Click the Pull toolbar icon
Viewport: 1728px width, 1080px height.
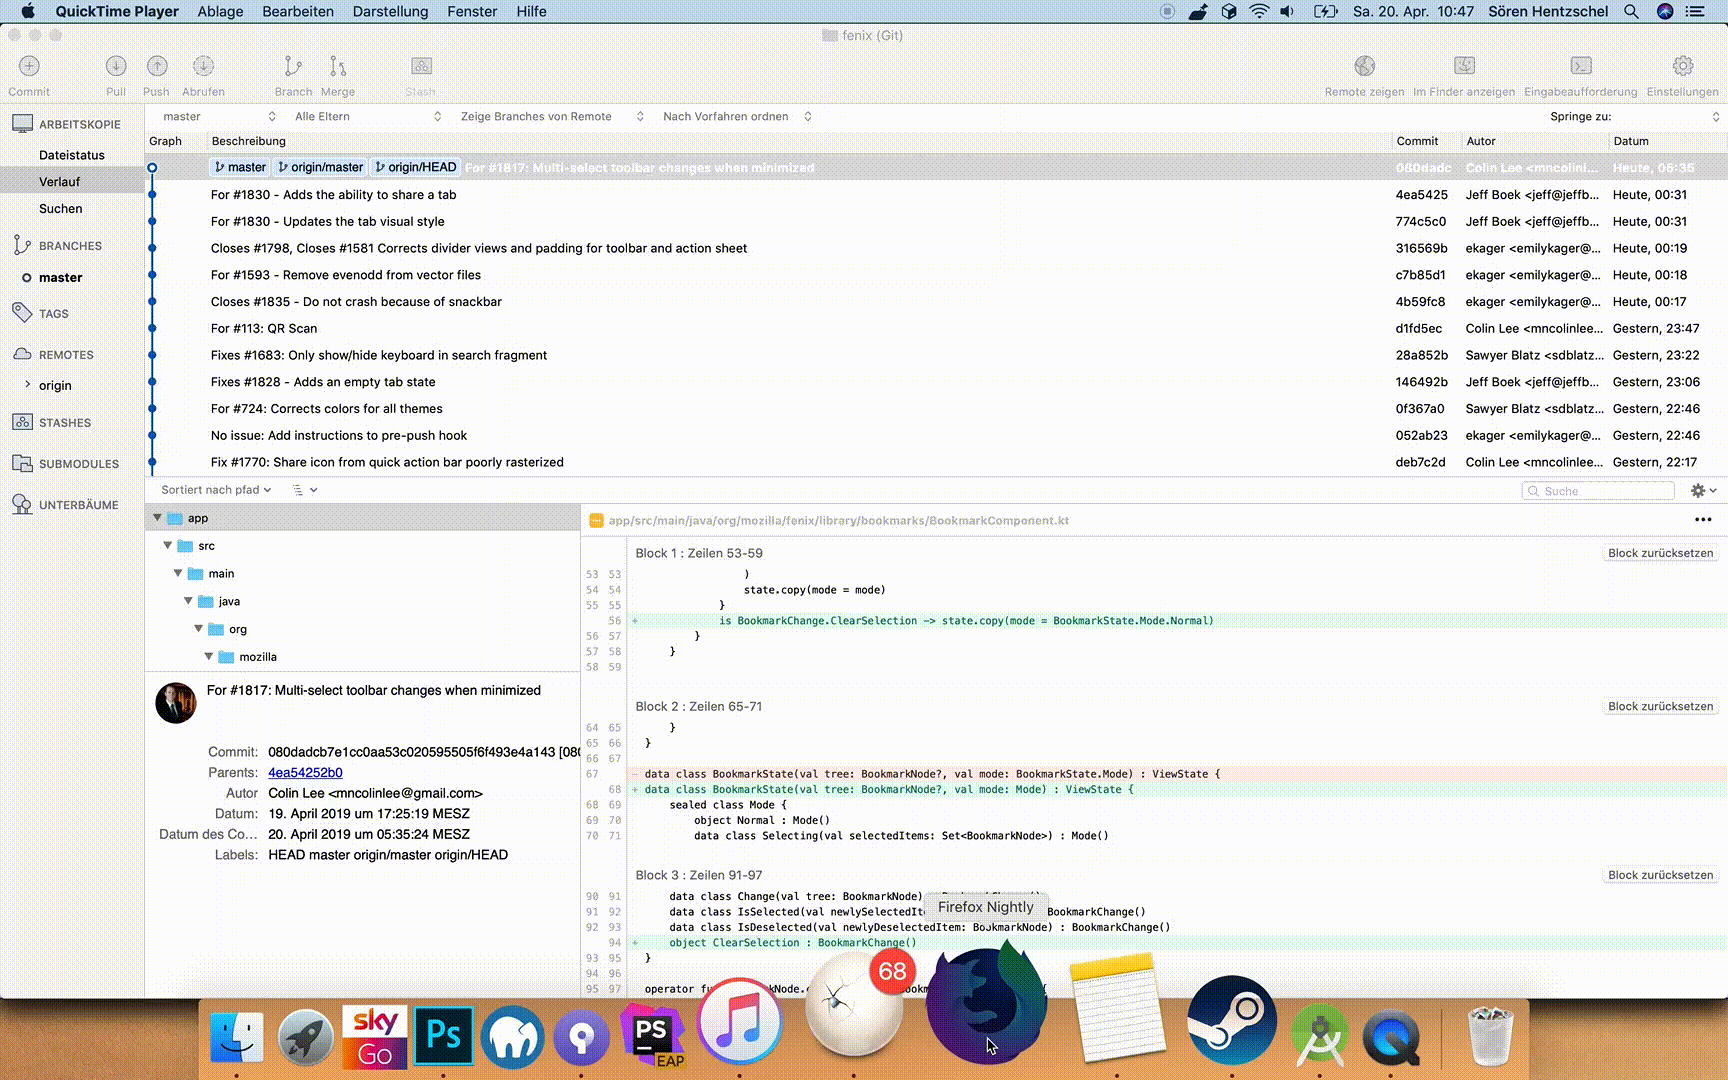(x=116, y=67)
